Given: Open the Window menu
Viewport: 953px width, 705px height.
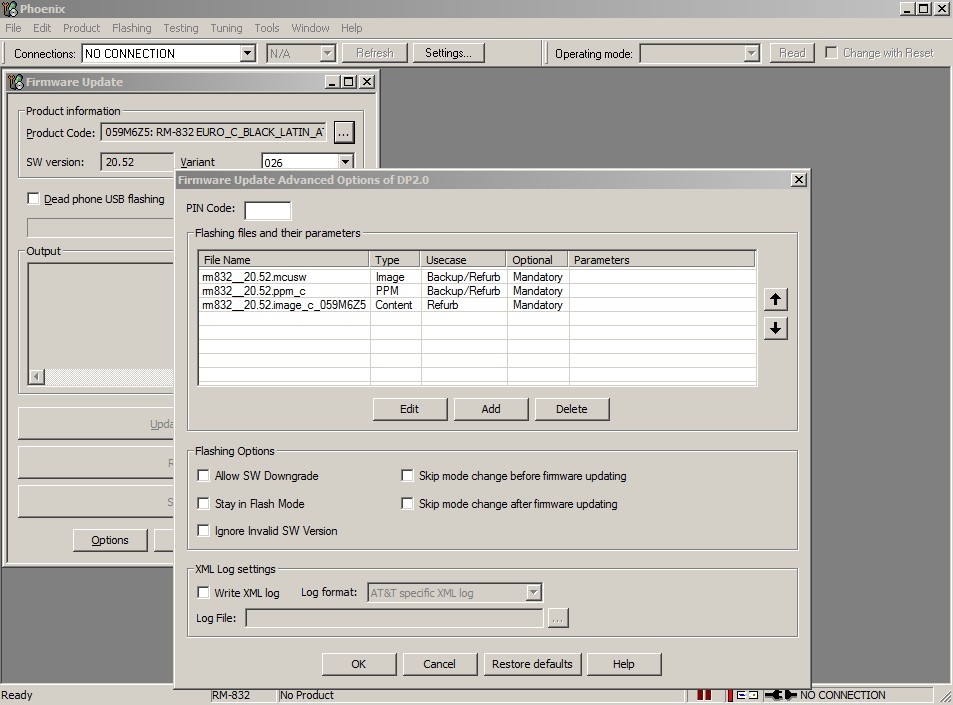Looking at the screenshot, I should pyautogui.click(x=310, y=28).
